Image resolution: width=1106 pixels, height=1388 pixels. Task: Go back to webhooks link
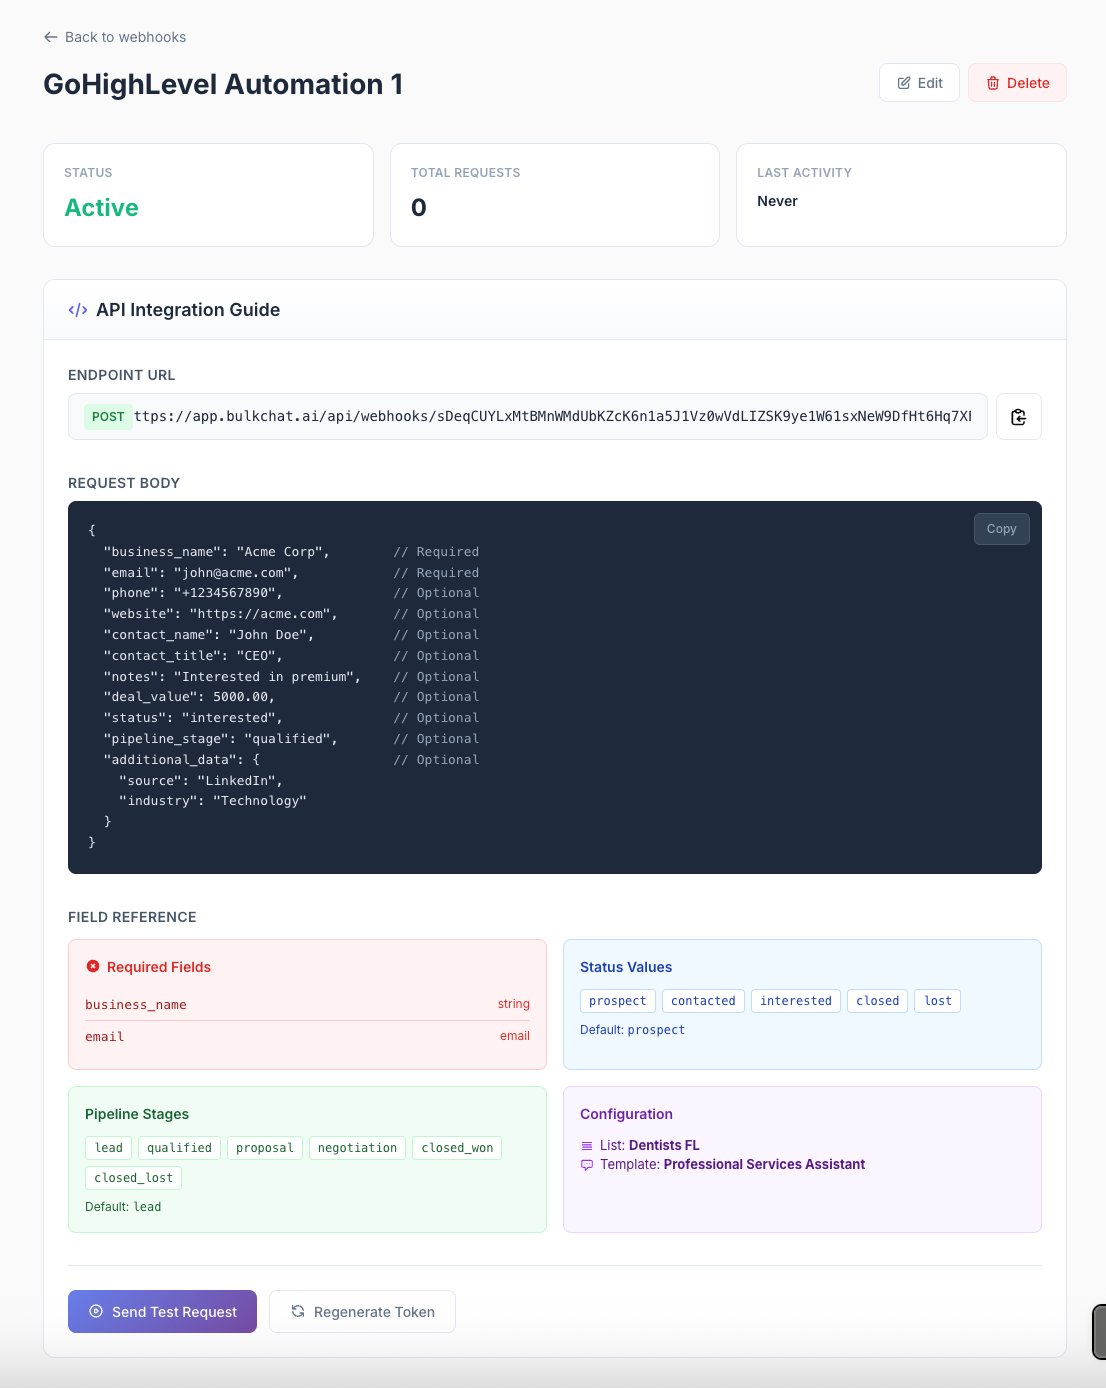[x=125, y=37]
